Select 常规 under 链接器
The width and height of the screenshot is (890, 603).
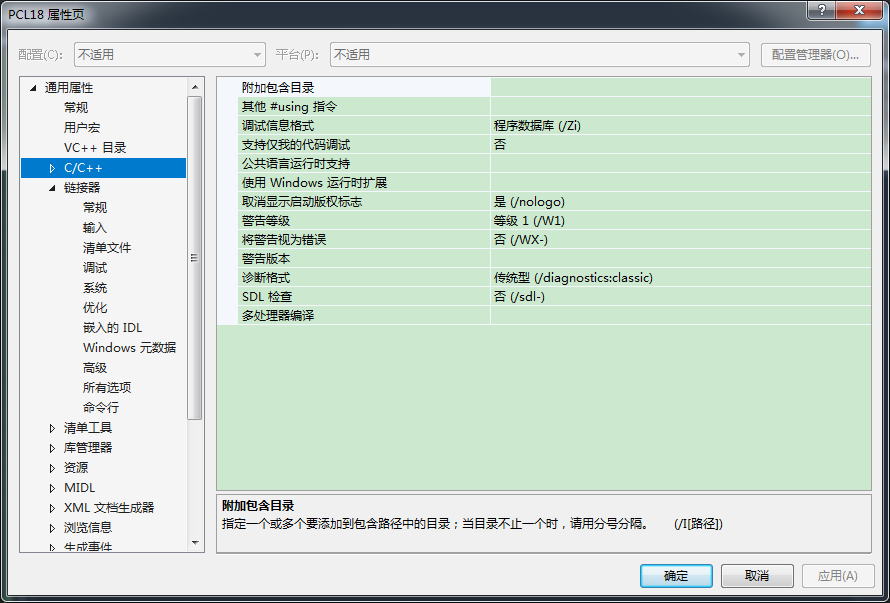(95, 208)
